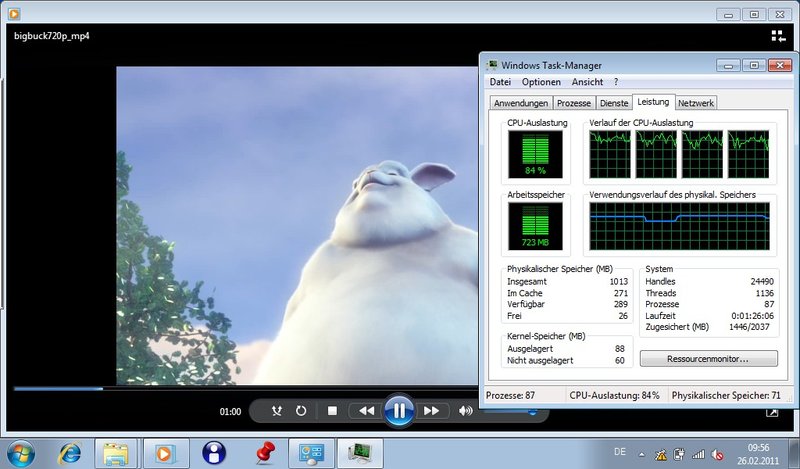The height and width of the screenshot is (469, 800).
Task: Toggle repeat in Media Player controls
Action: point(301,411)
